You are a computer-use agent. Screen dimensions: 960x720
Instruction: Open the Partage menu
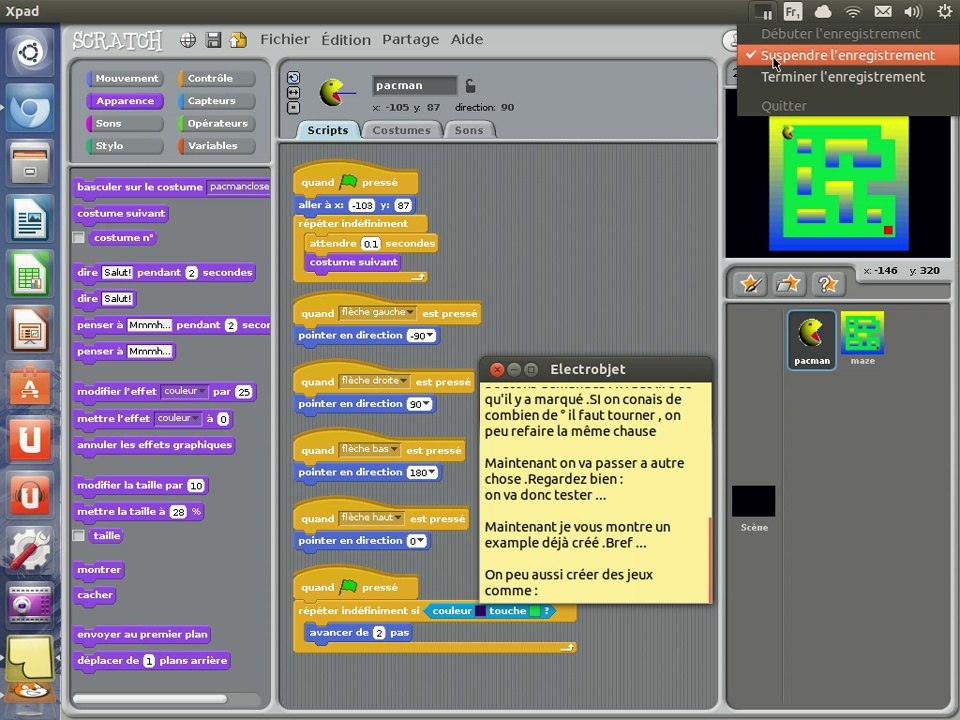click(x=410, y=39)
